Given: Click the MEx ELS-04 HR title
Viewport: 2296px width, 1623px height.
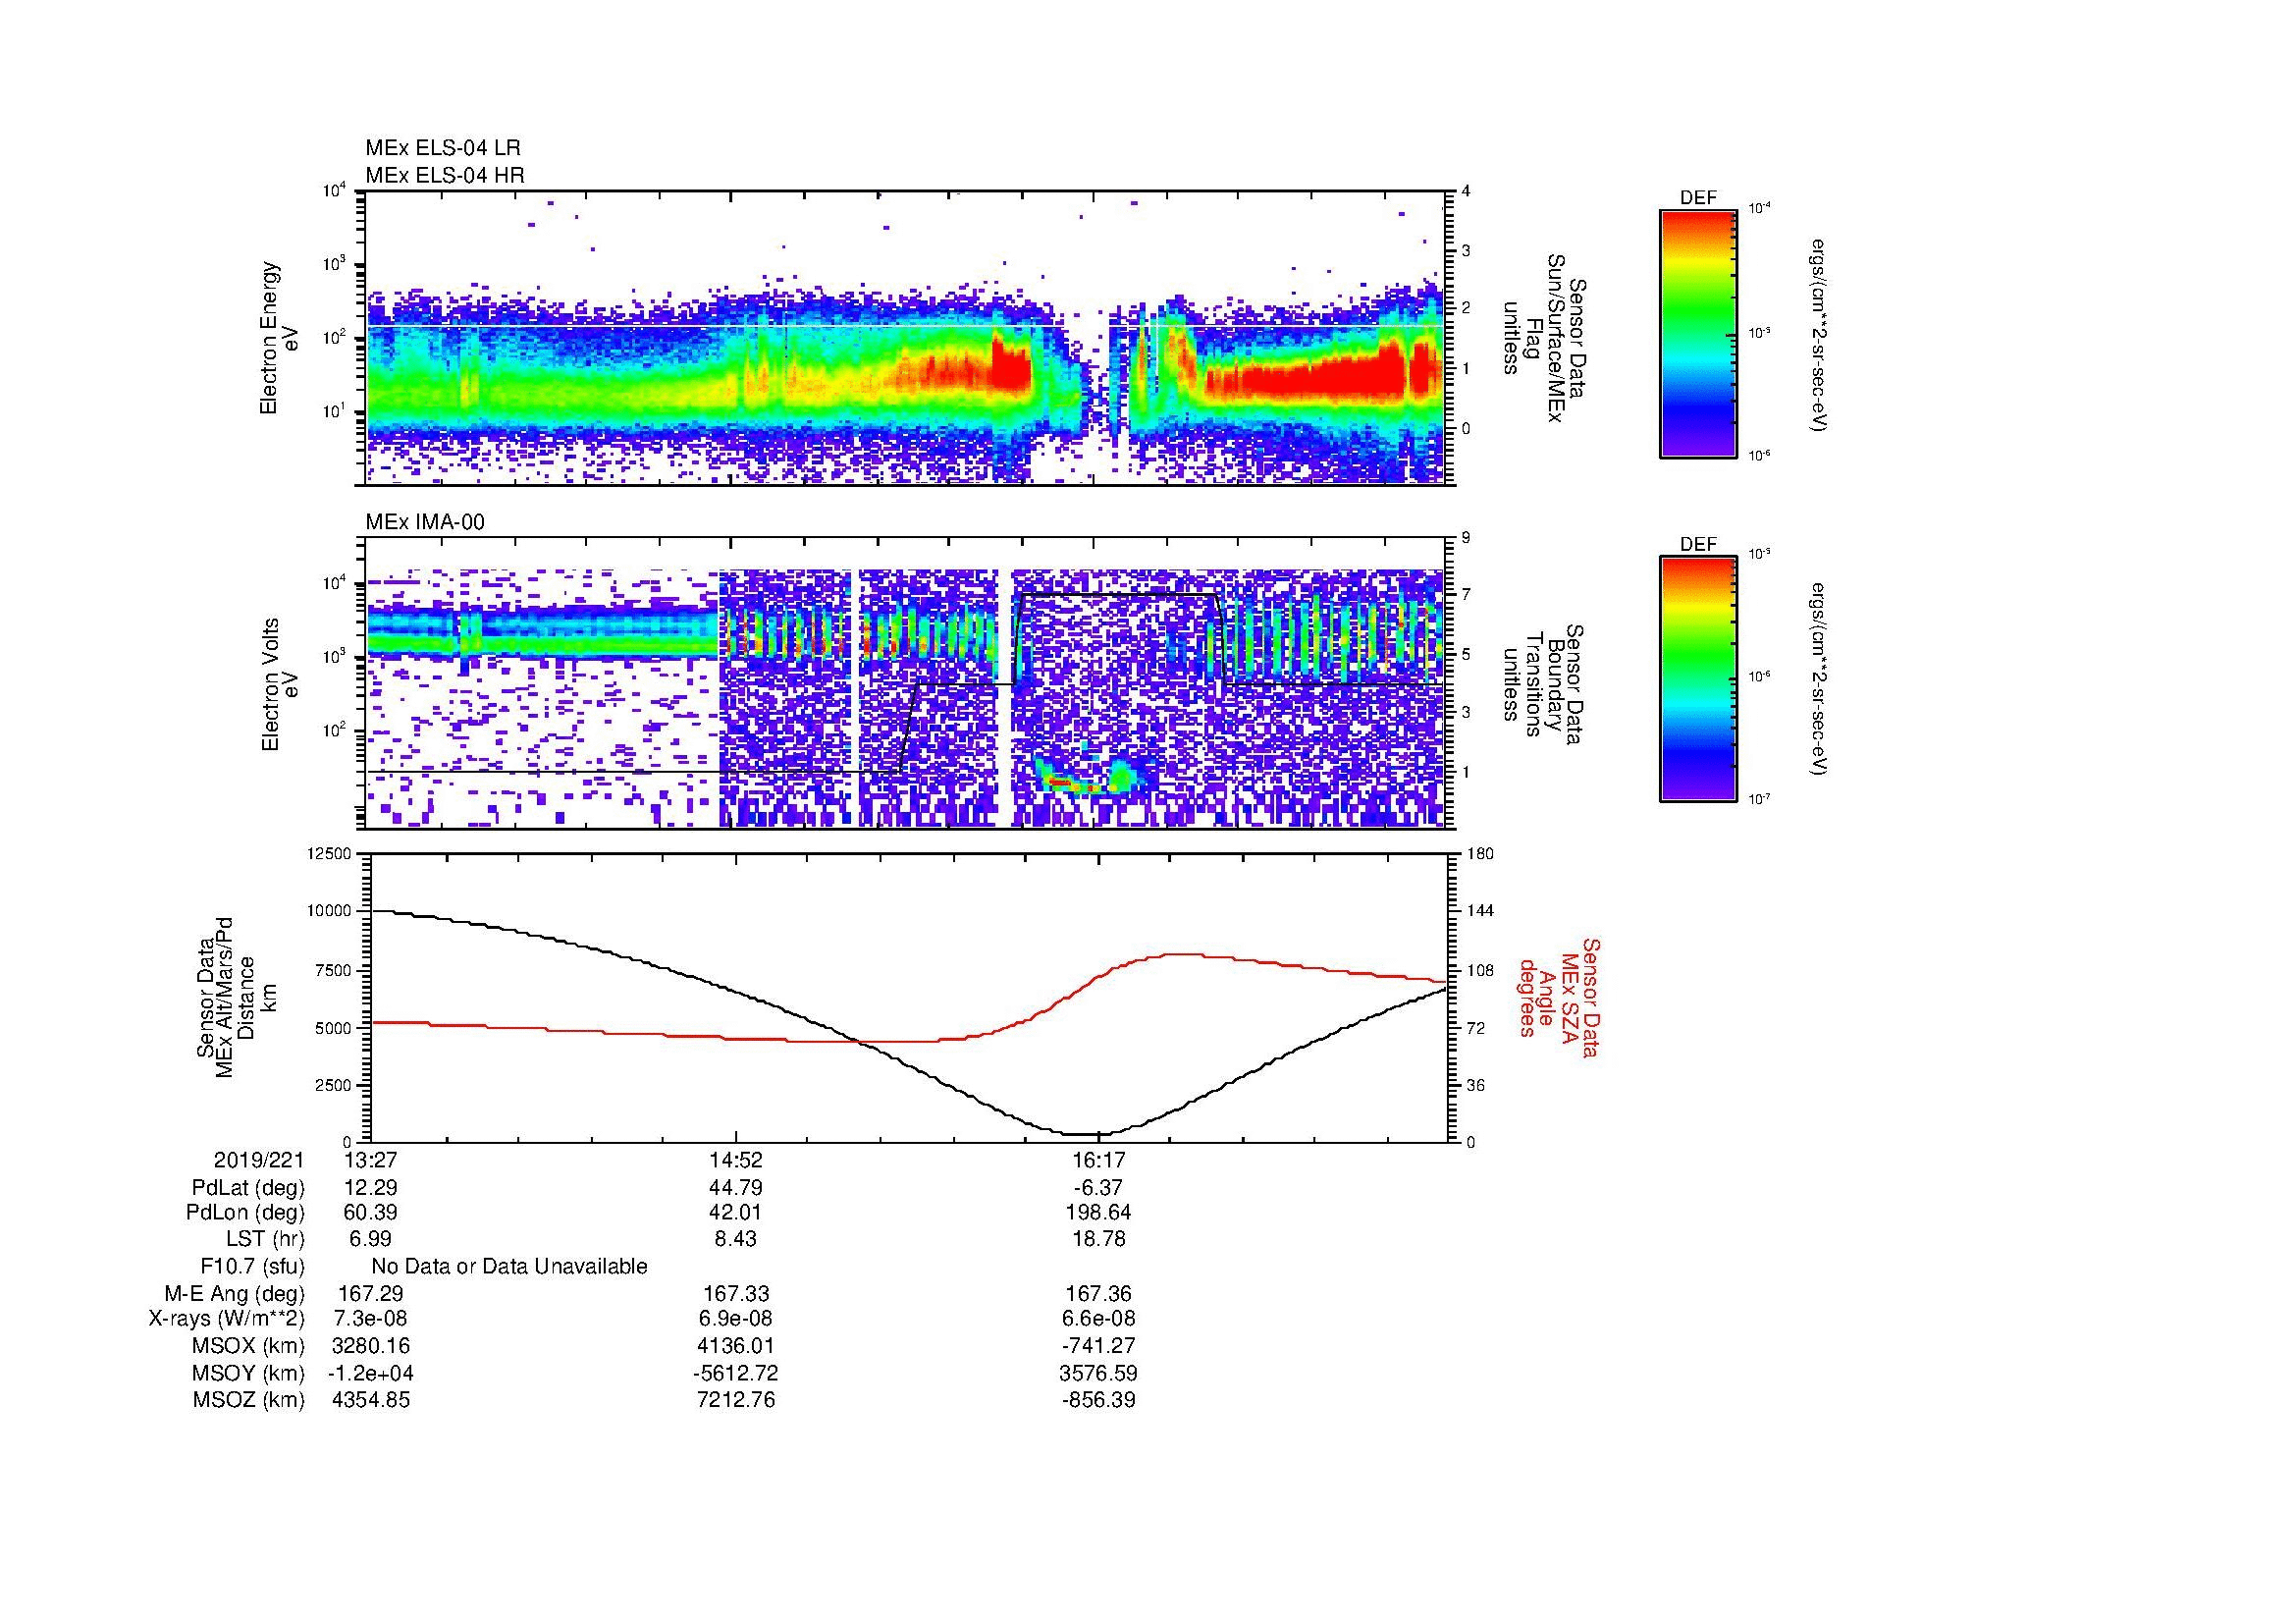Looking at the screenshot, I should (x=445, y=175).
